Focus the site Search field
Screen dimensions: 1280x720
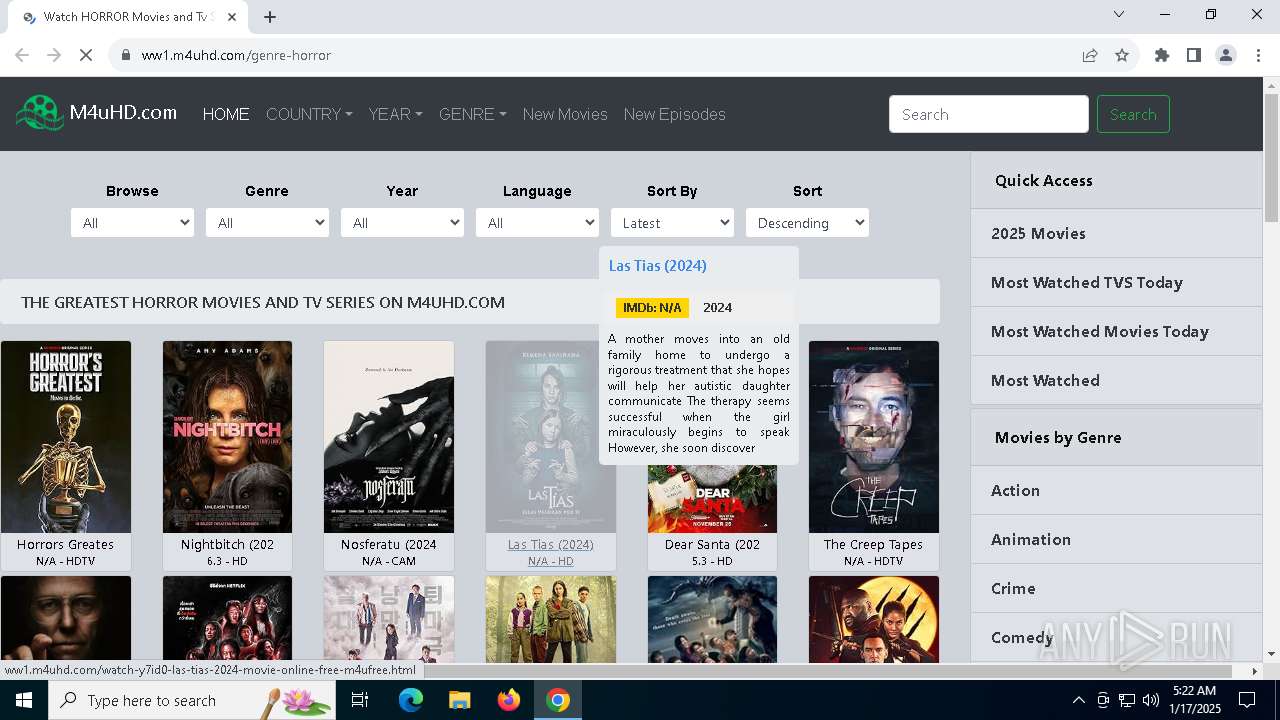[x=988, y=114]
